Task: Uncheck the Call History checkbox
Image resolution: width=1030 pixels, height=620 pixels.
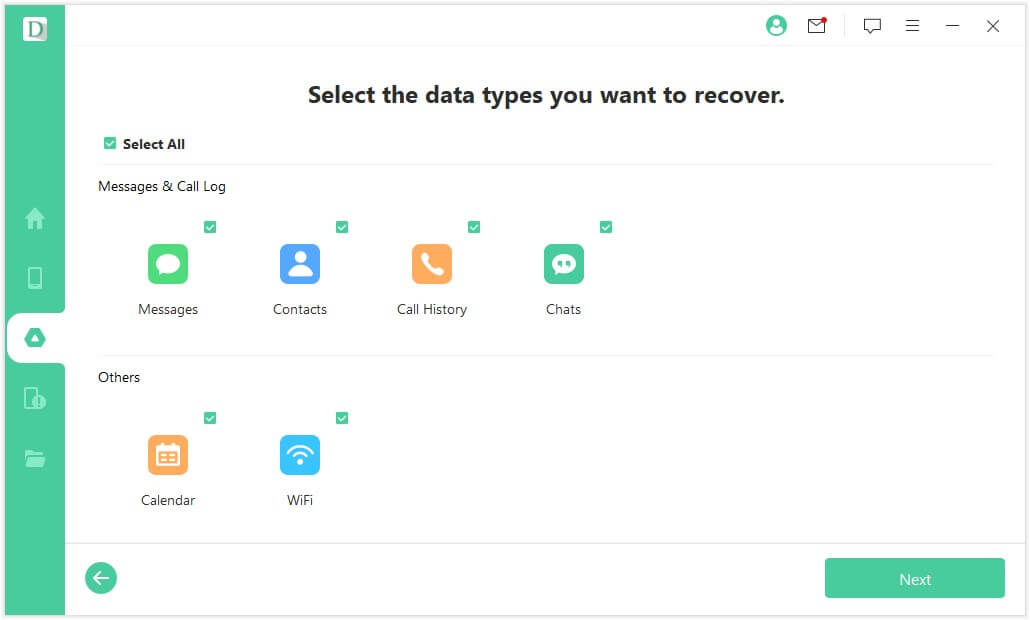Action: pyautogui.click(x=474, y=227)
